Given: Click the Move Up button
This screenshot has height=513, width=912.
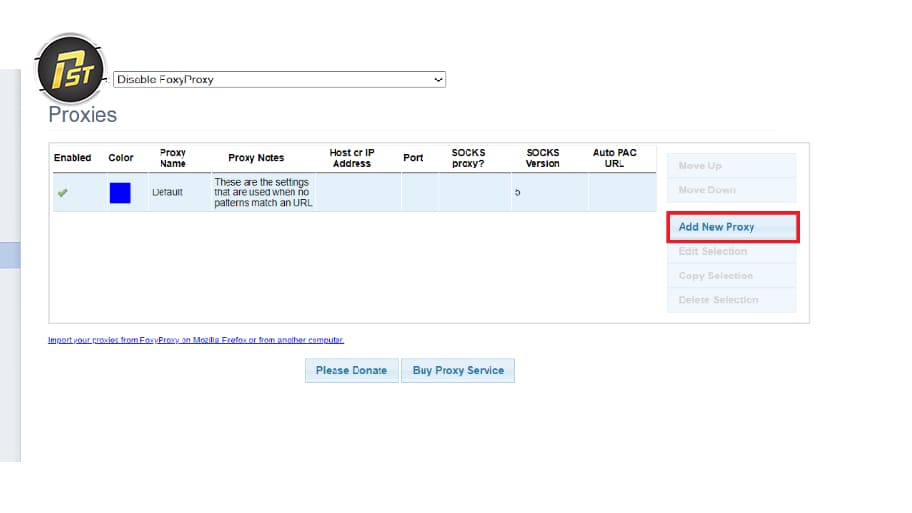Looking at the screenshot, I should point(731,166).
